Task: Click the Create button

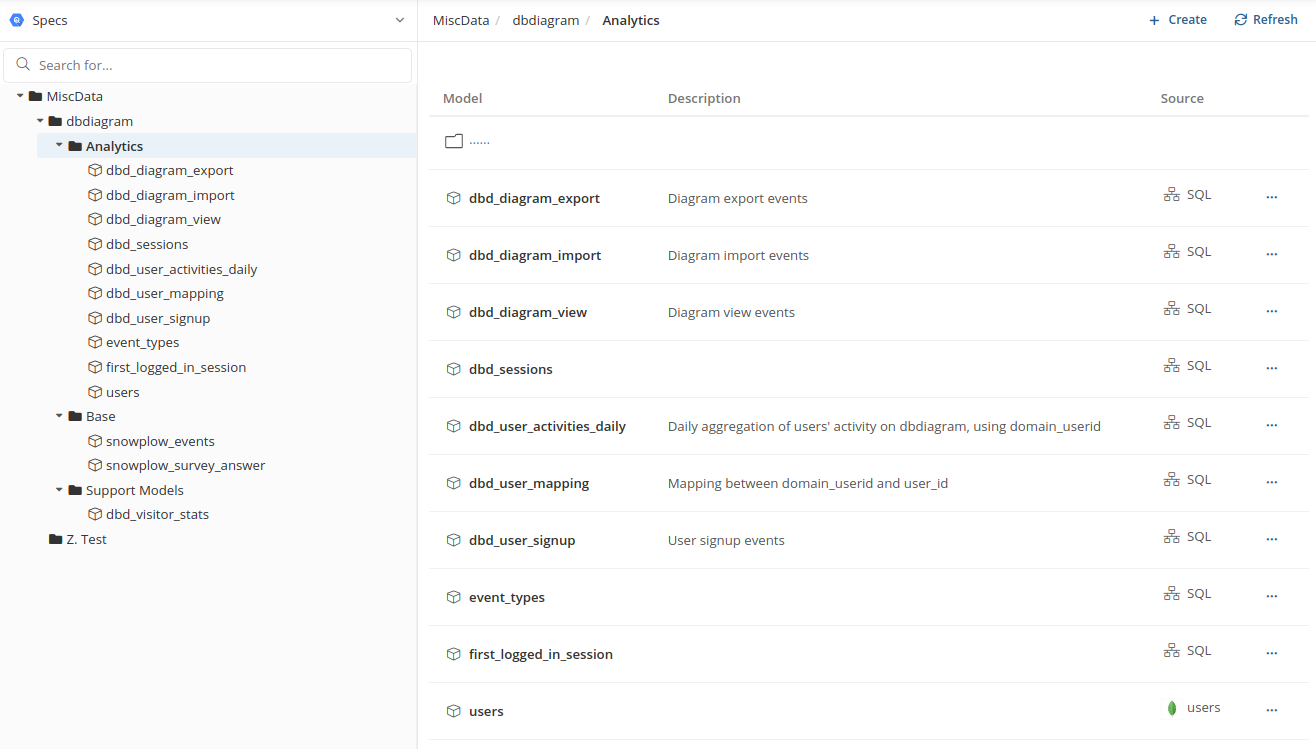Action: (x=1177, y=20)
